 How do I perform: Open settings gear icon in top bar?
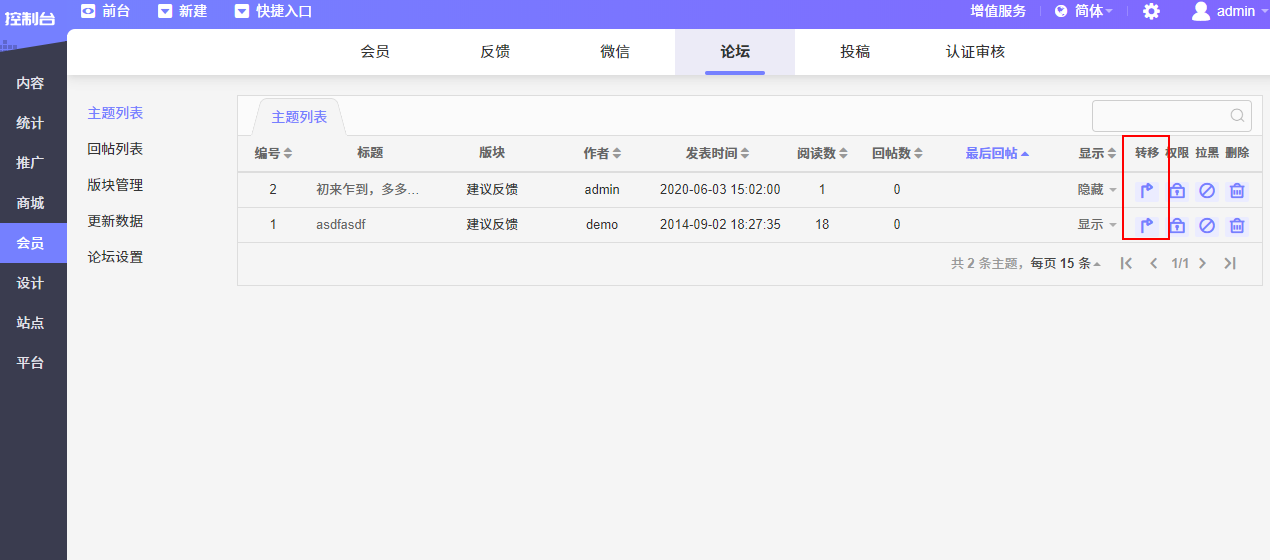(1151, 12)
